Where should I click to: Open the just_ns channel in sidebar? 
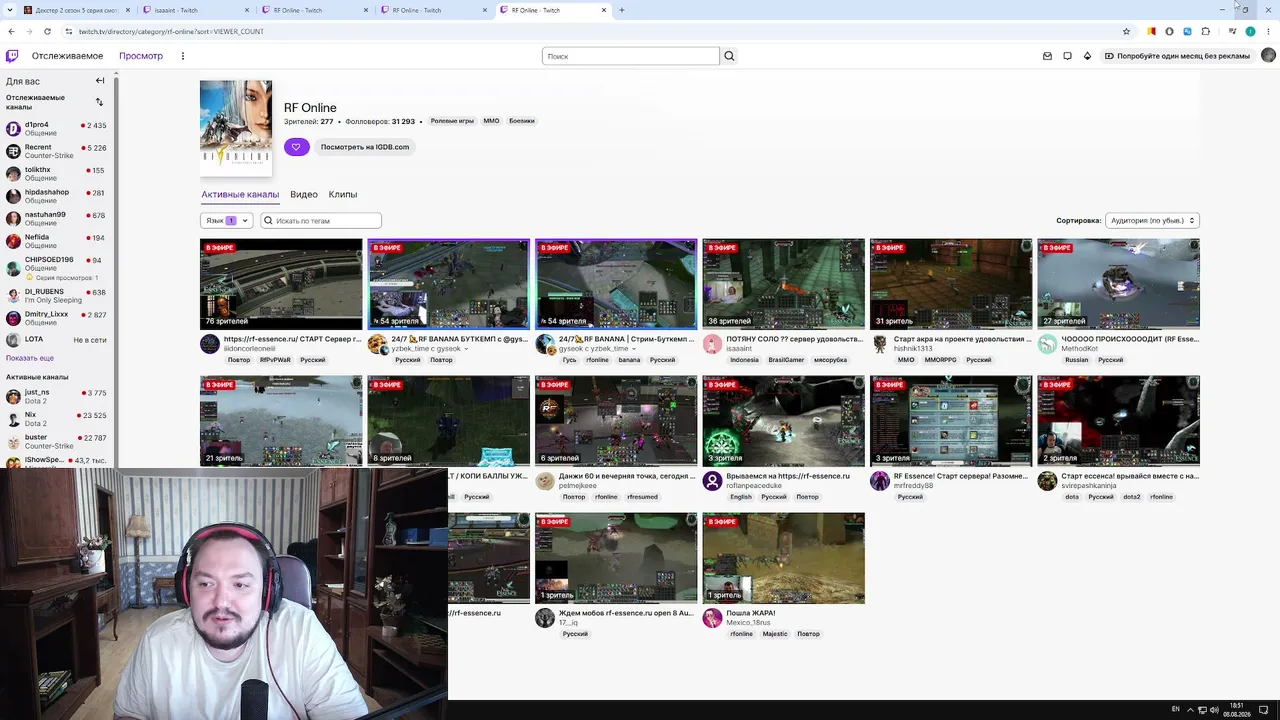point(59,397)
